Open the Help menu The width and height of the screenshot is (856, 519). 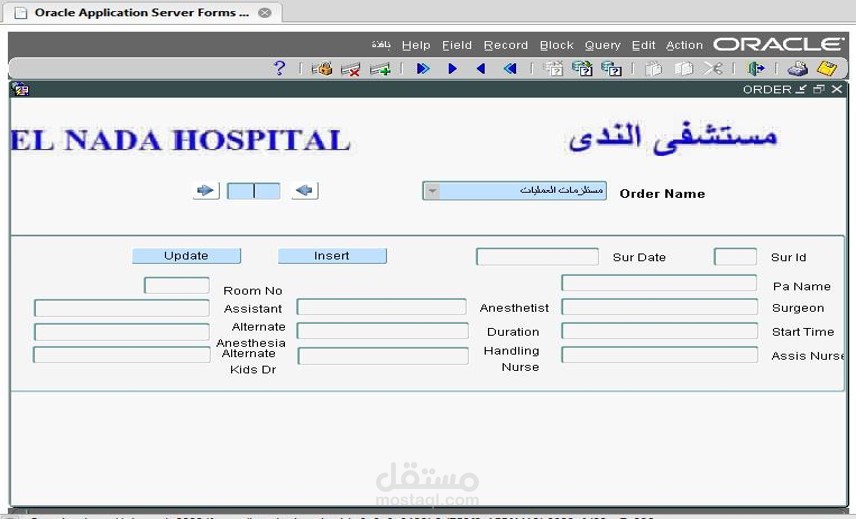click(416, 45)
